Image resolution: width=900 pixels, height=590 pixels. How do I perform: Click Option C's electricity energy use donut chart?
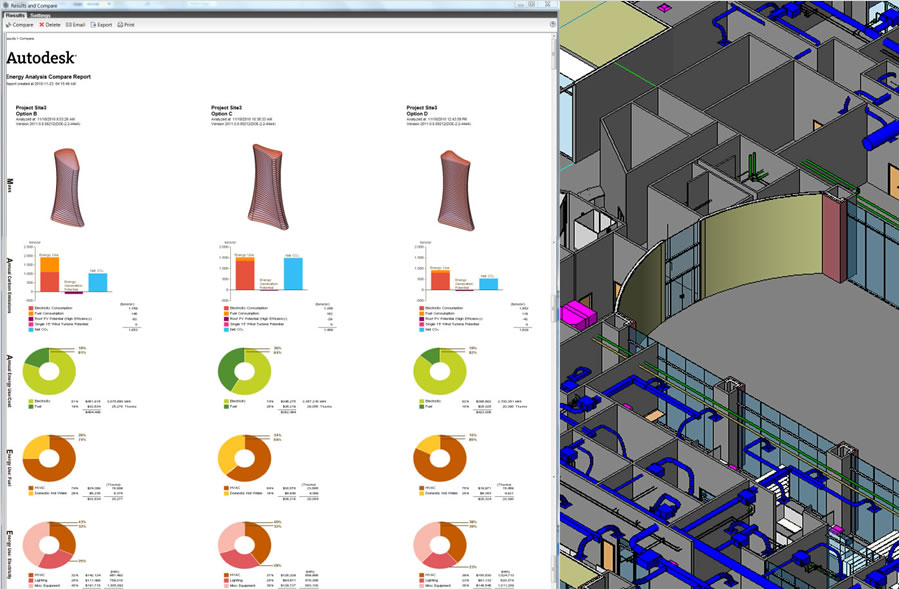pos(245,545)
